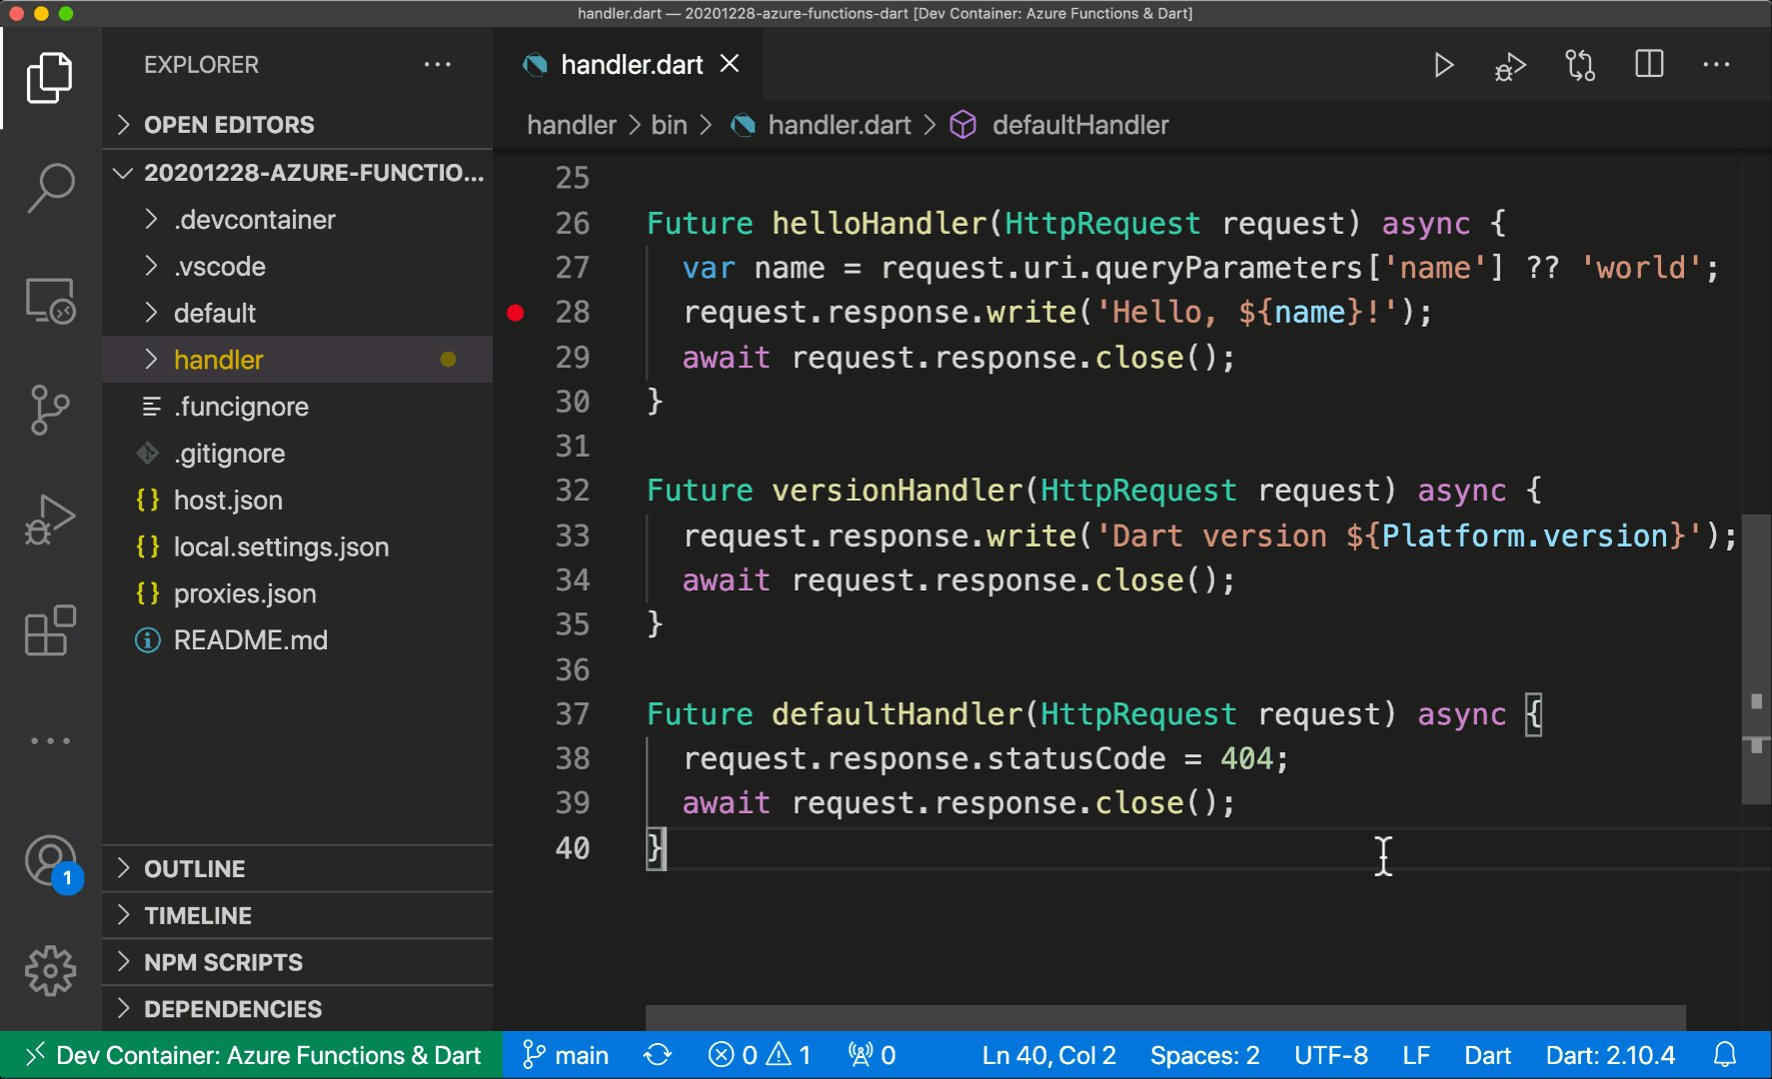Click the handler.dart breadcrumb segment
The width and height of the screenshot is (1772, 1079).
822,125
